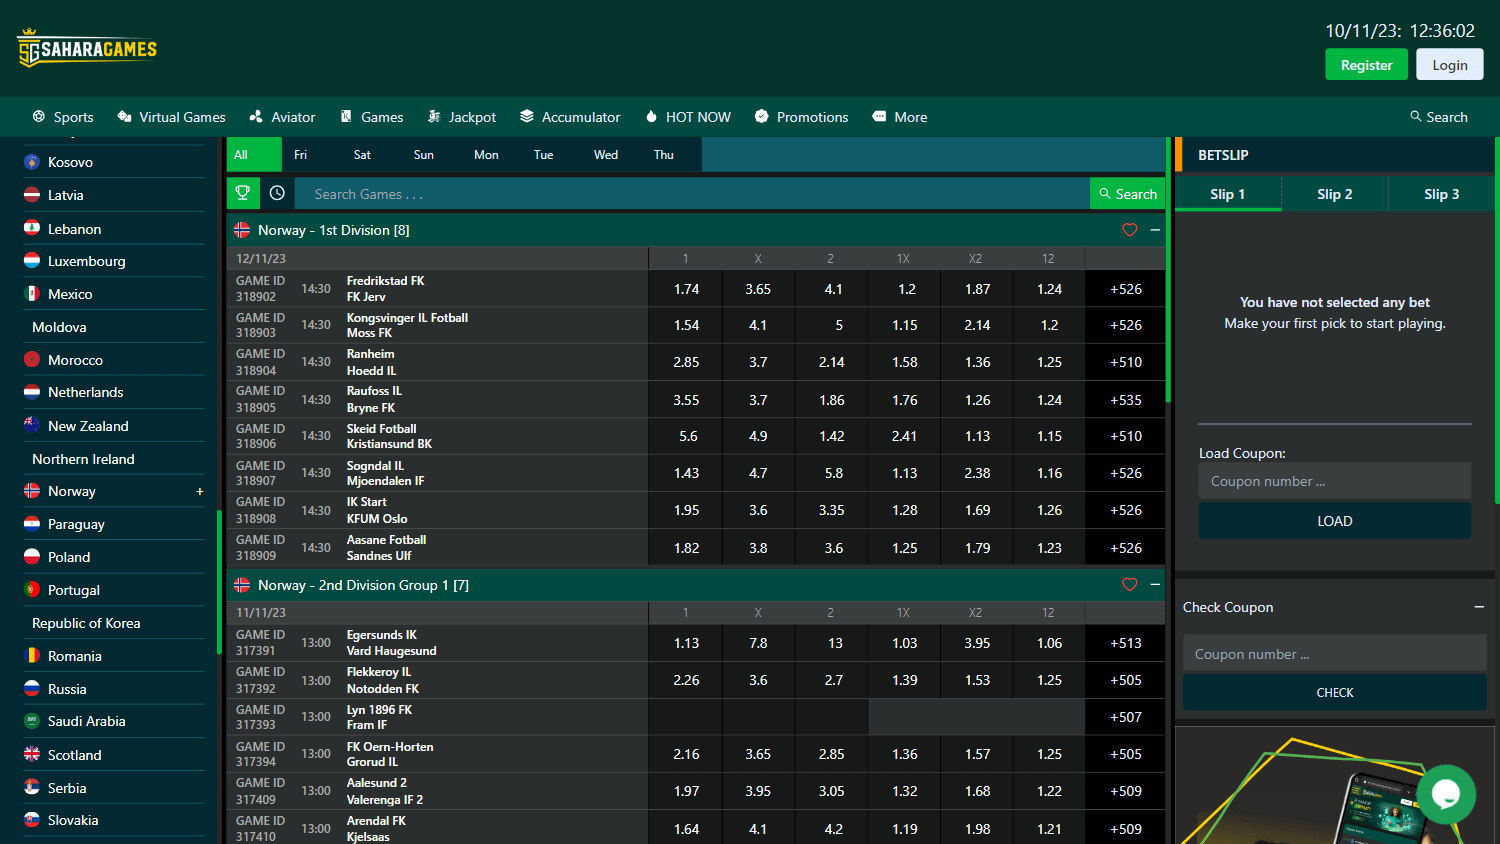Select Russia flag icon in sidebar
The image size is (1500, 844).
pos(32,689)
